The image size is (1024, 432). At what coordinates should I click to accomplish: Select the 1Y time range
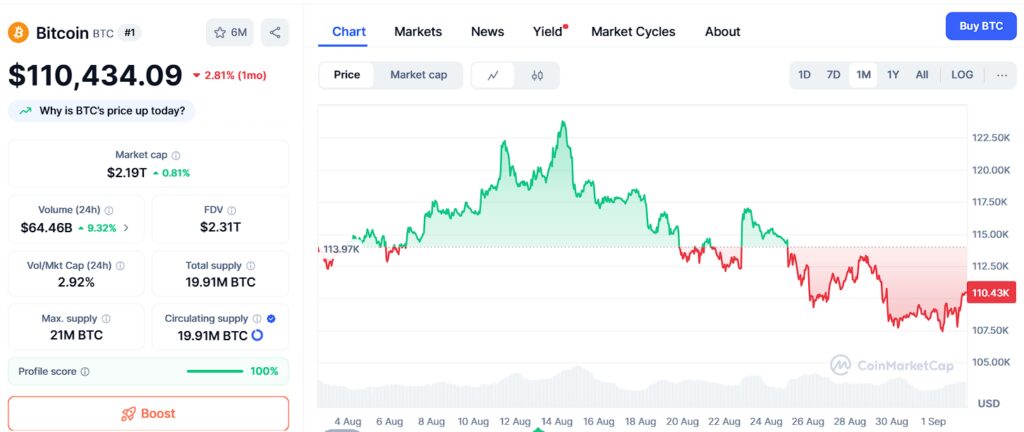893,75
